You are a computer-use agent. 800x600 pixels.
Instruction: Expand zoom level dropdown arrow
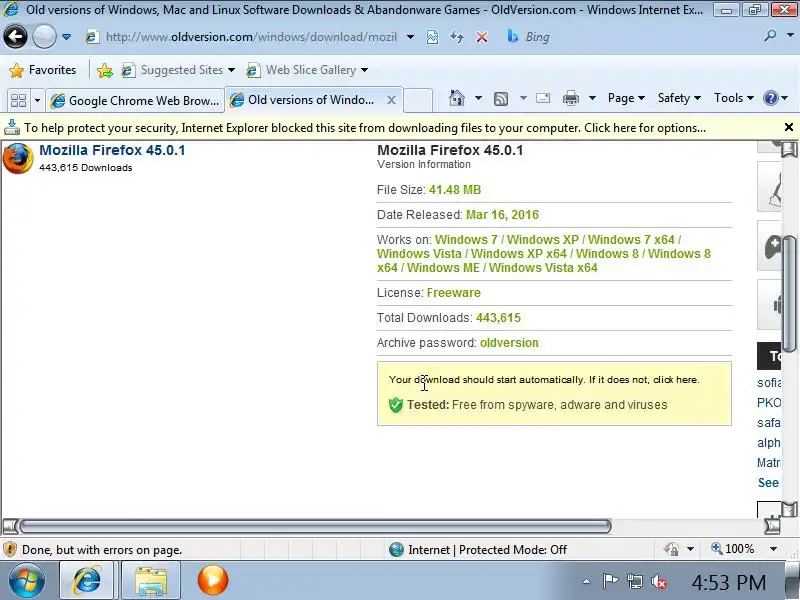coord(773,549)
